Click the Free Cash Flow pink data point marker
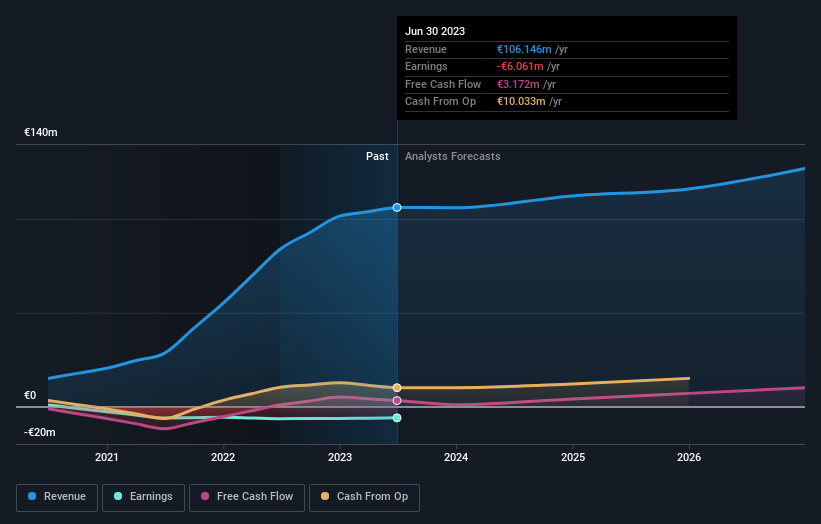821x524 pixels. [397, 400]
